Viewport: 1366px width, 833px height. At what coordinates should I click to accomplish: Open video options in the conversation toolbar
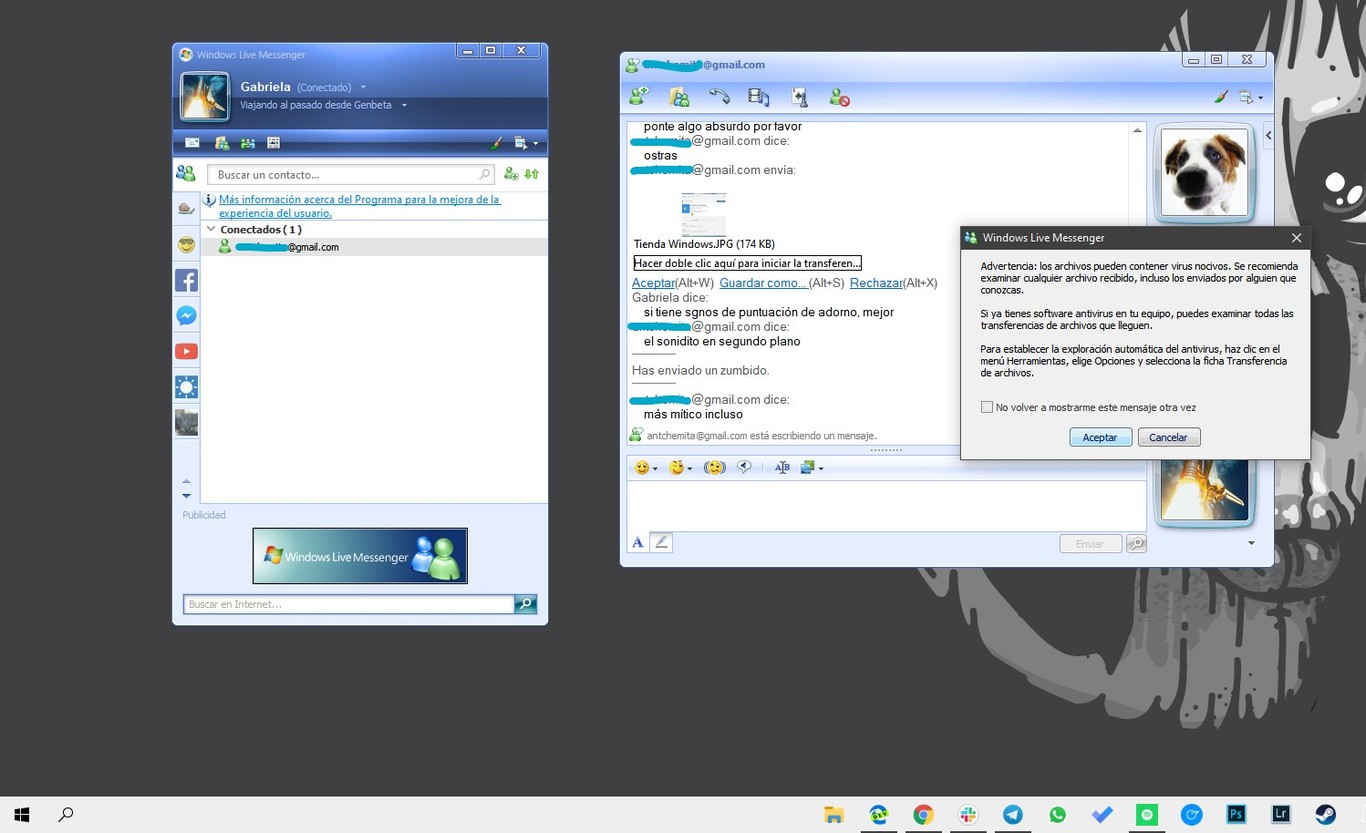coord(759,96)
